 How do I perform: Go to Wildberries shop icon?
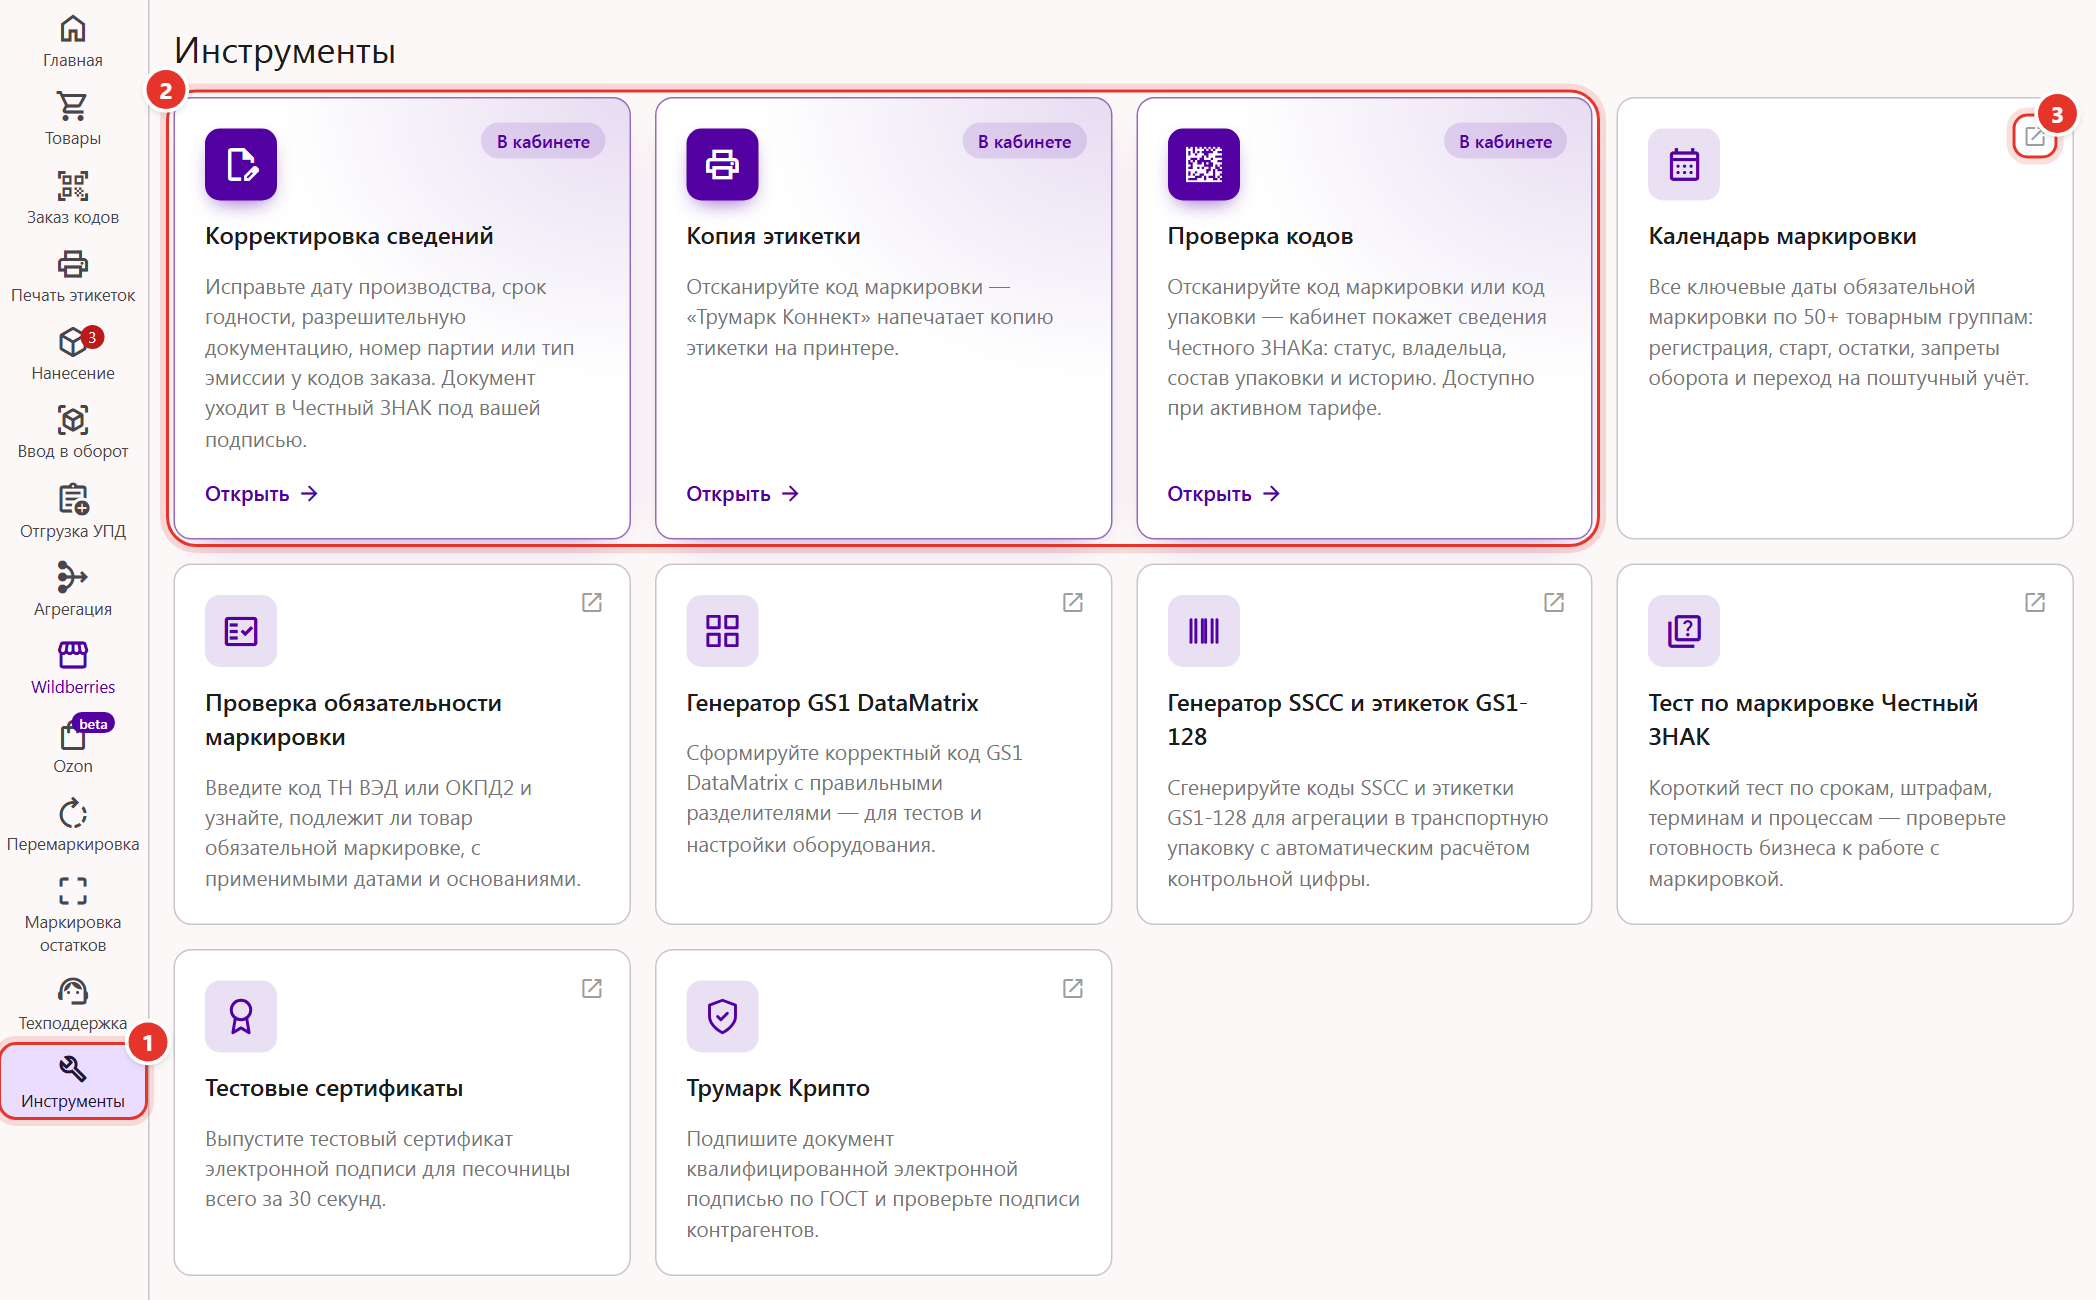click(x=73, y=655)
